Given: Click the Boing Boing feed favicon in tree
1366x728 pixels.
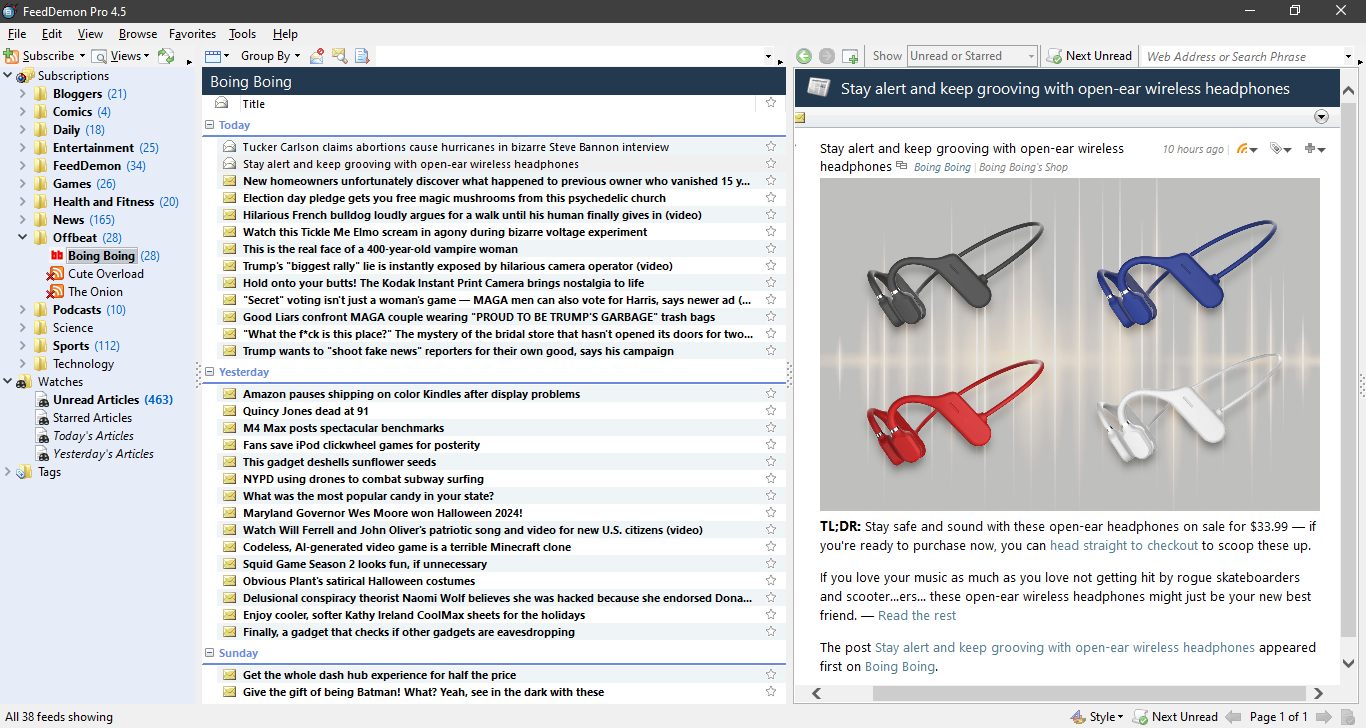Looking at the screenshot, I should coord(57,256).
